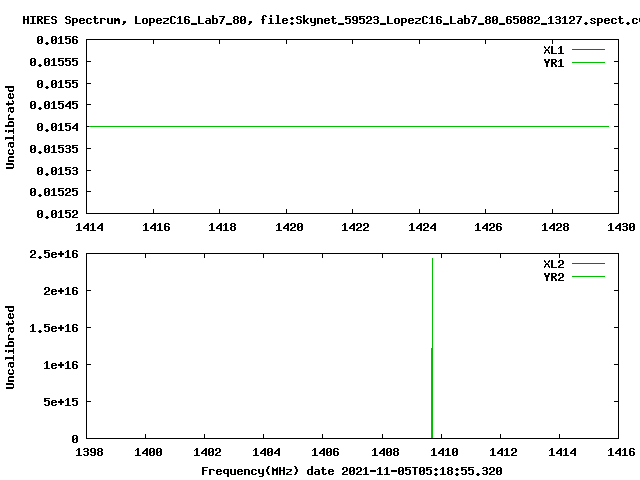
Task: Click the red XL1 legend line sample
Action: point(588,50)
